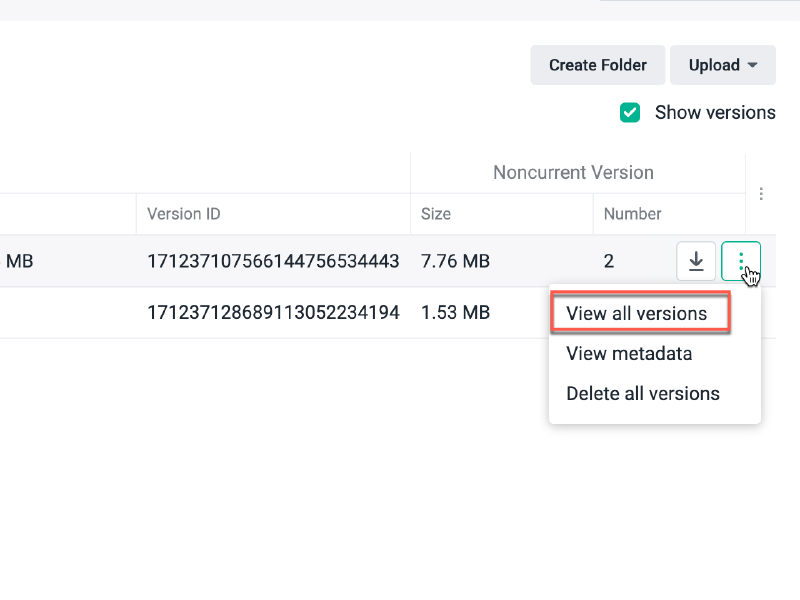
Task: Select version ID ending in 6534443
Action: (x=273, y=261)
